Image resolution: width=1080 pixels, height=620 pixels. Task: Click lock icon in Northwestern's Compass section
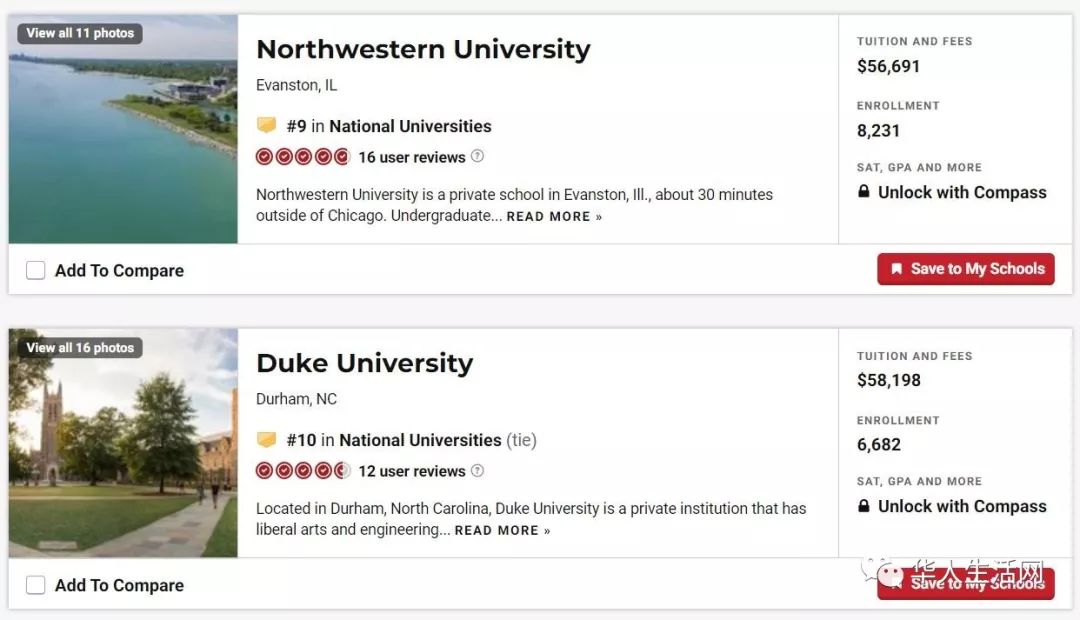[864, 192]
